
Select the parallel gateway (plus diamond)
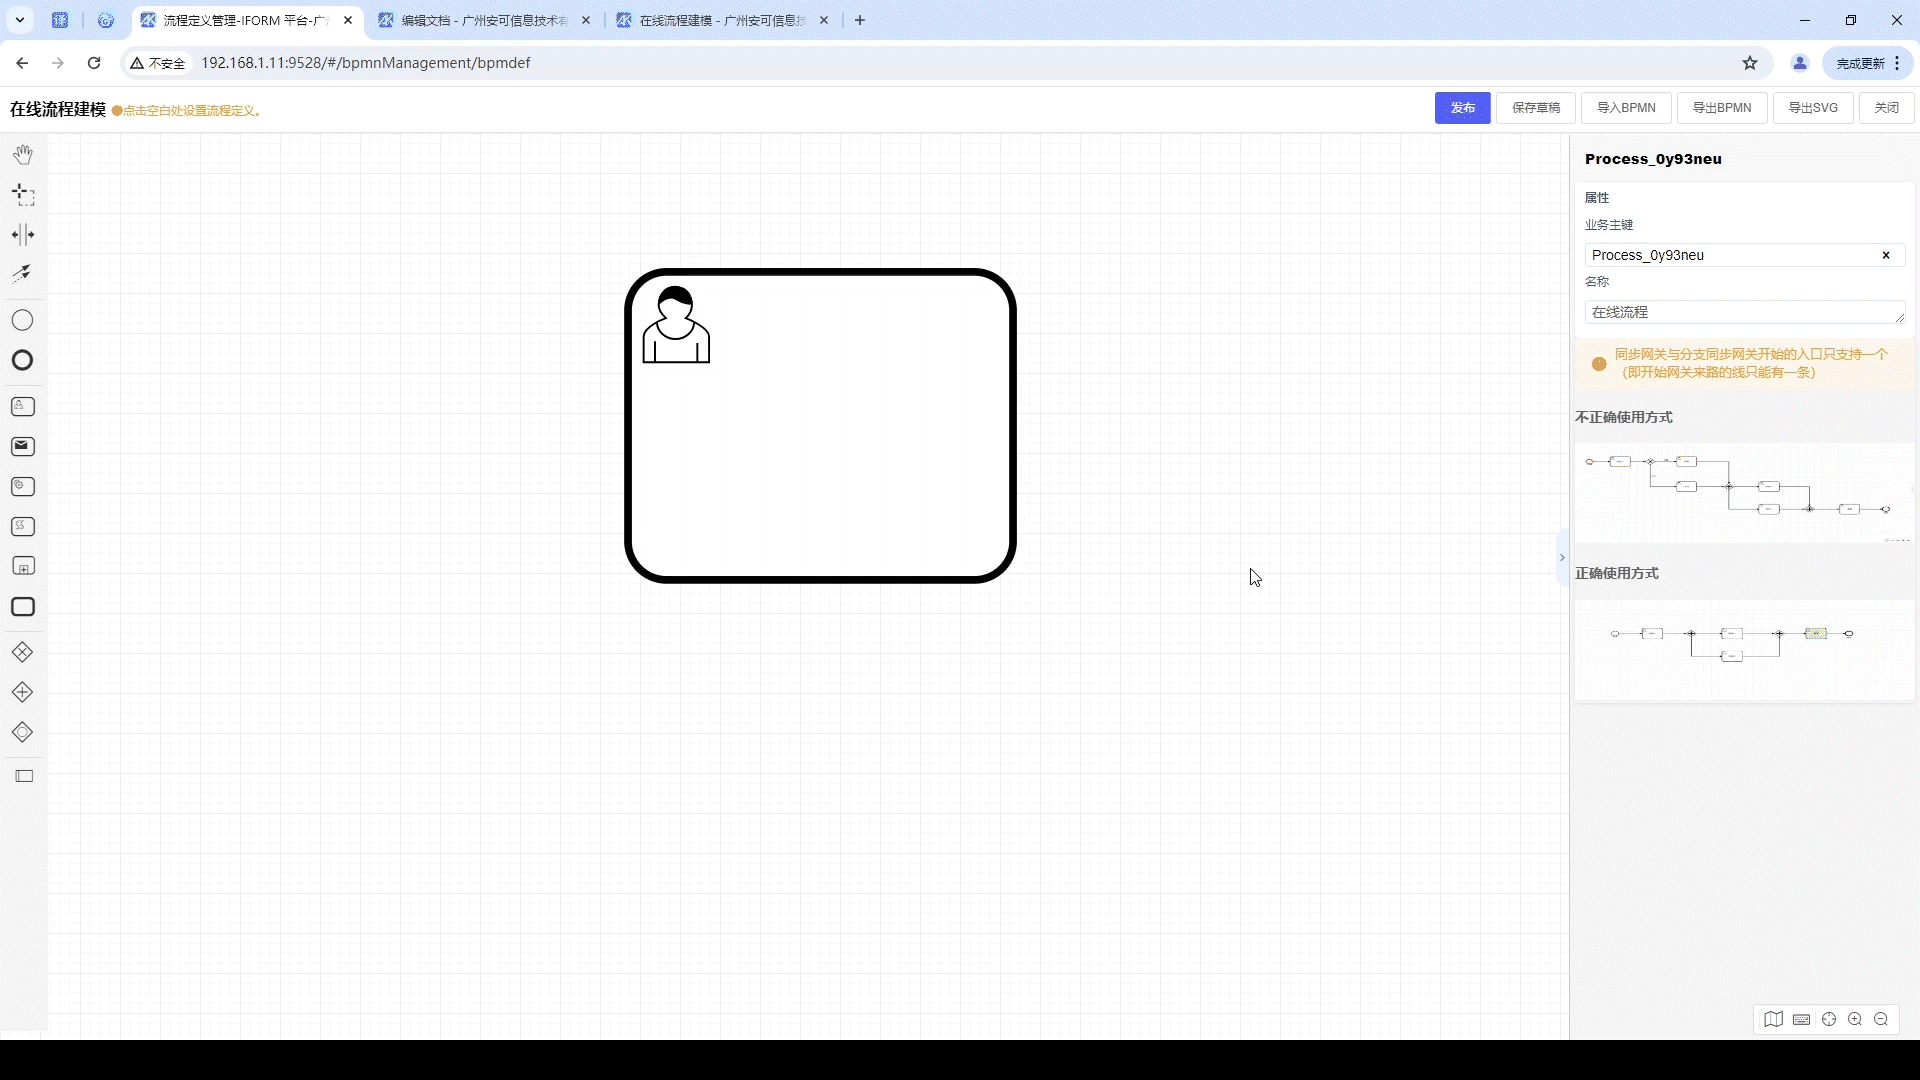[x=22, y=692]
